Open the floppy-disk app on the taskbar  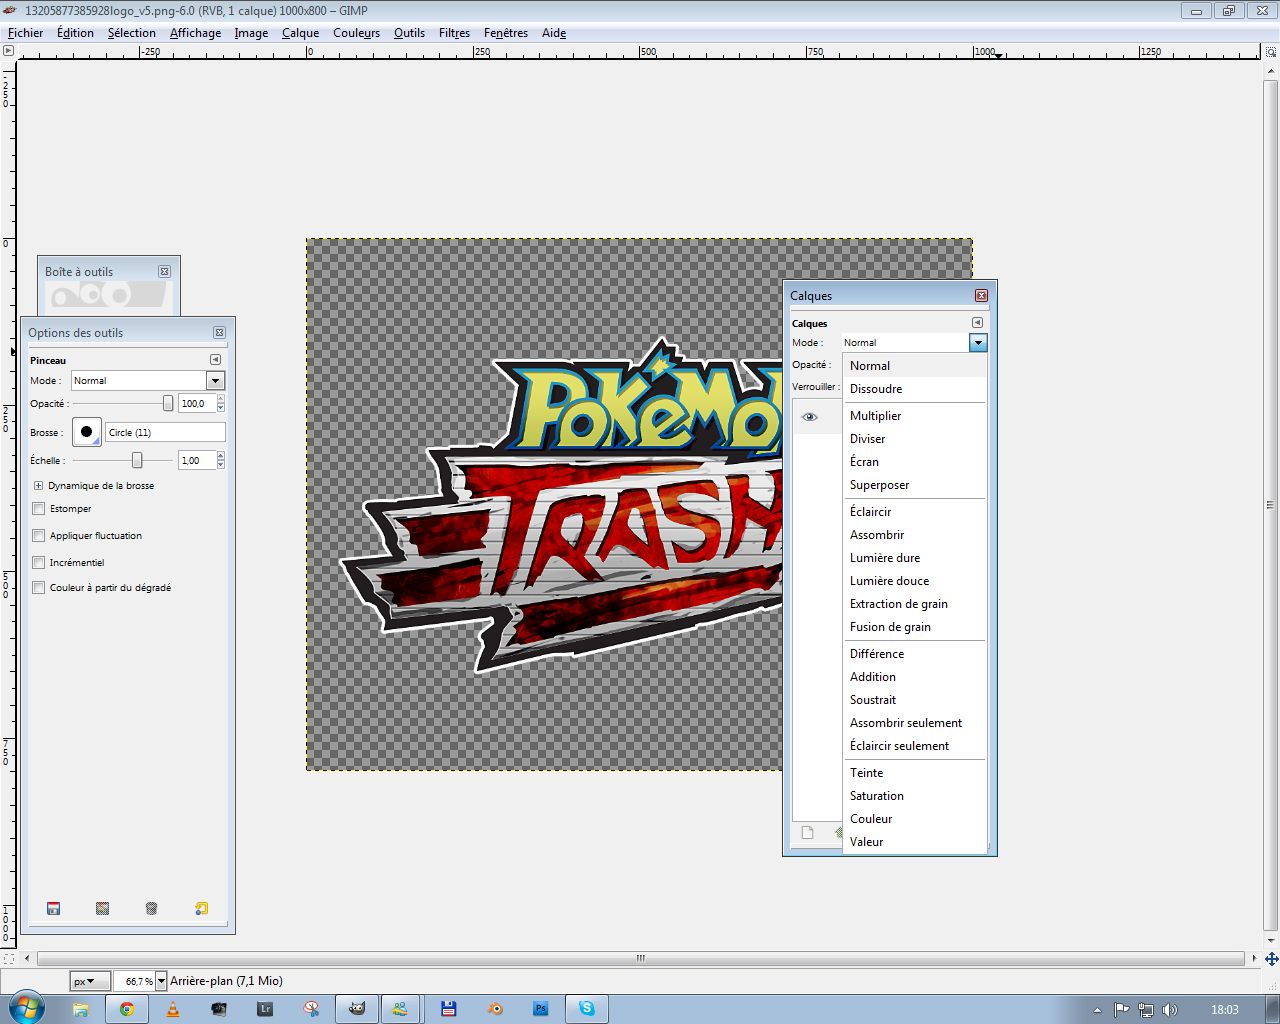click(x=449, y=1009)
